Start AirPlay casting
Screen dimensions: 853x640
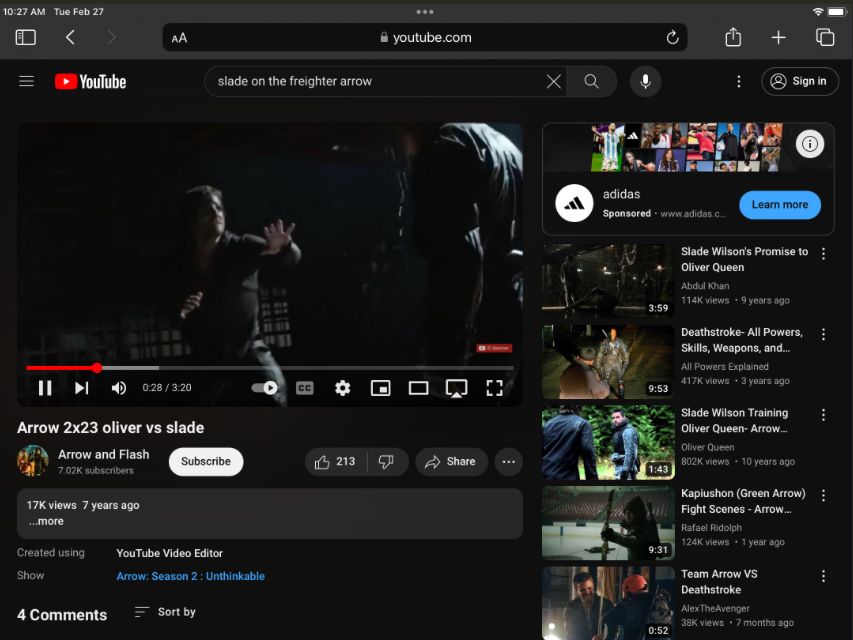click(456, 388)
